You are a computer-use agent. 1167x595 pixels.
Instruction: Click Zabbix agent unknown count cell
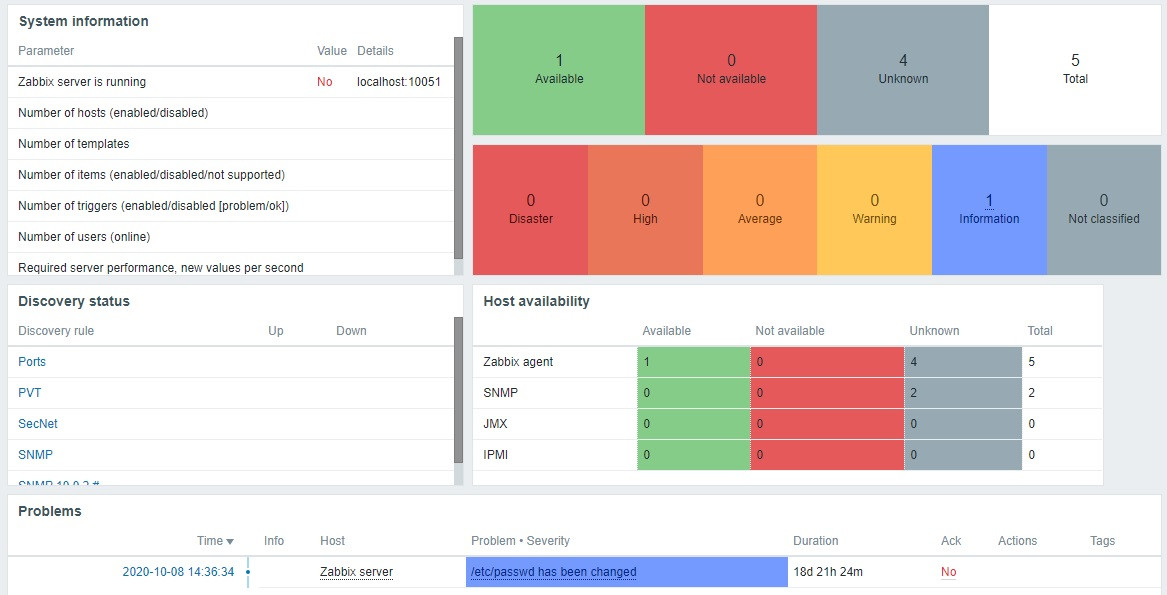pos(963,362)
